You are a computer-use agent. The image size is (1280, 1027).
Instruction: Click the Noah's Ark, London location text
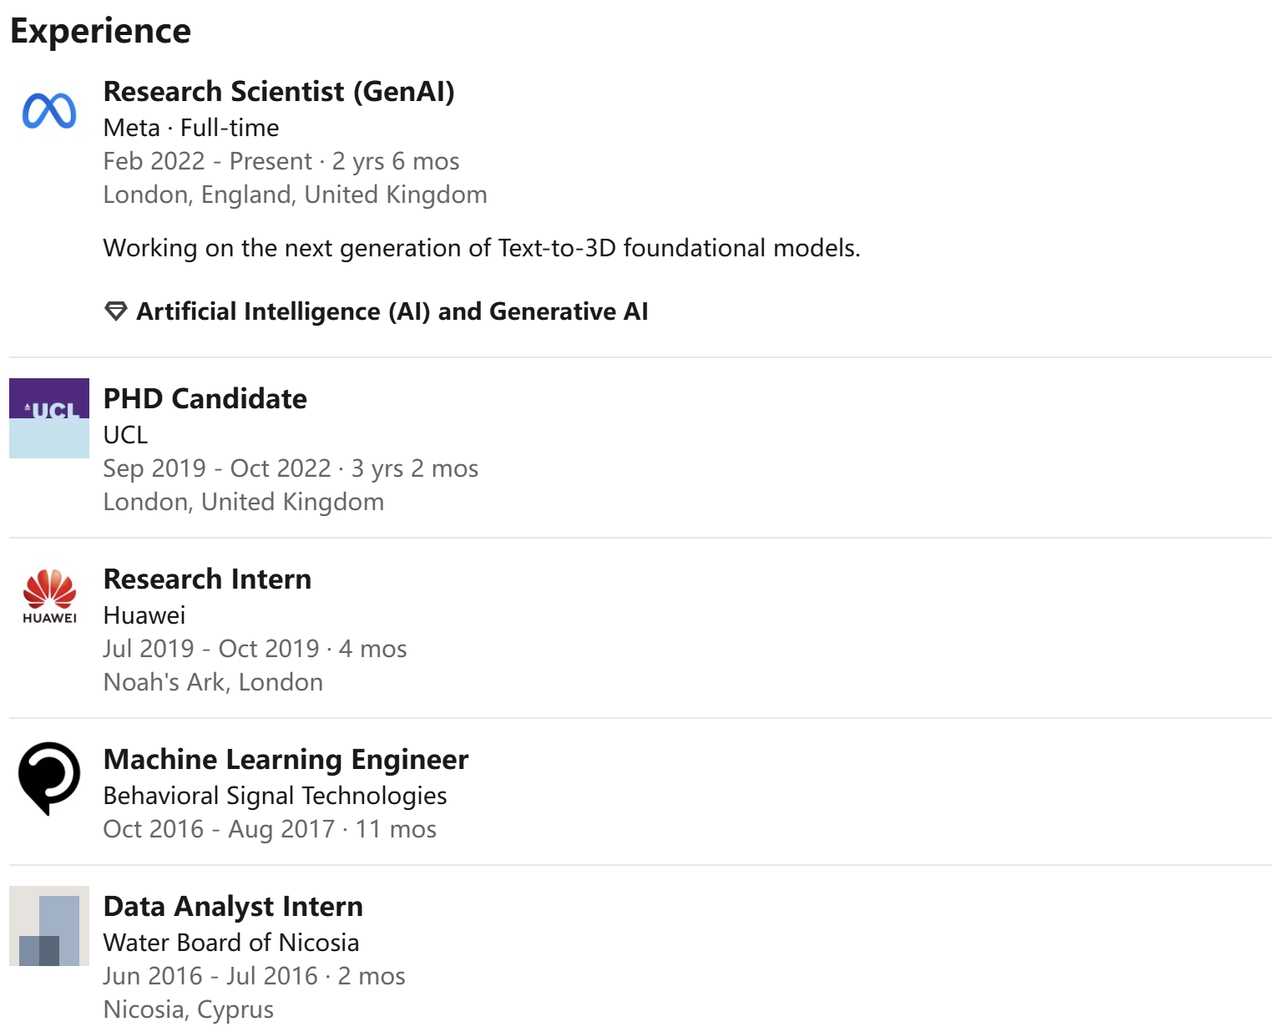point(213,682)
